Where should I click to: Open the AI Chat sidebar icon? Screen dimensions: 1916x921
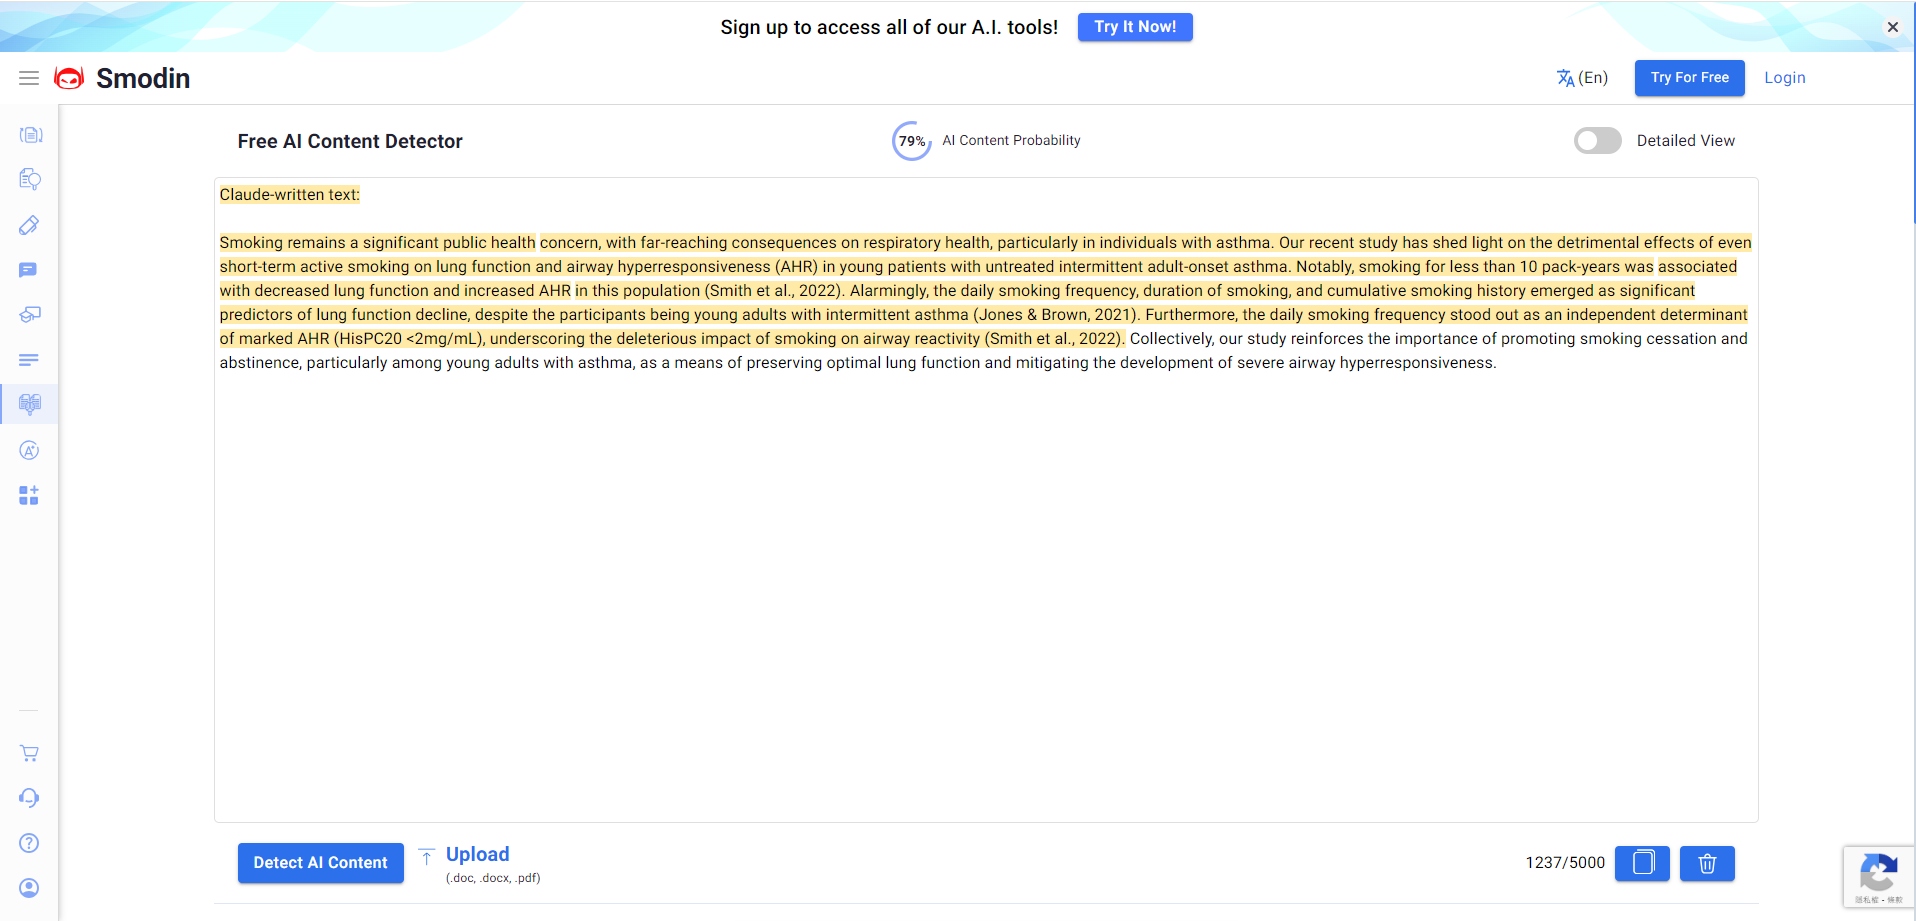(x=30, y=270)
